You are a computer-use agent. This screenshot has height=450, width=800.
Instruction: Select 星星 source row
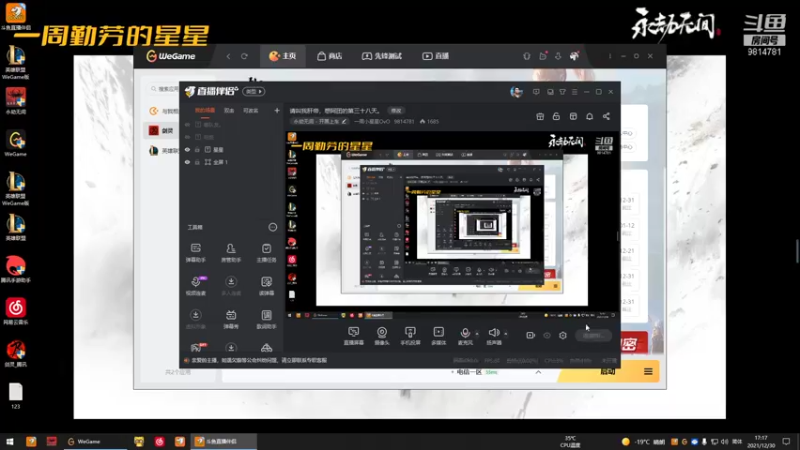(232, 149)
